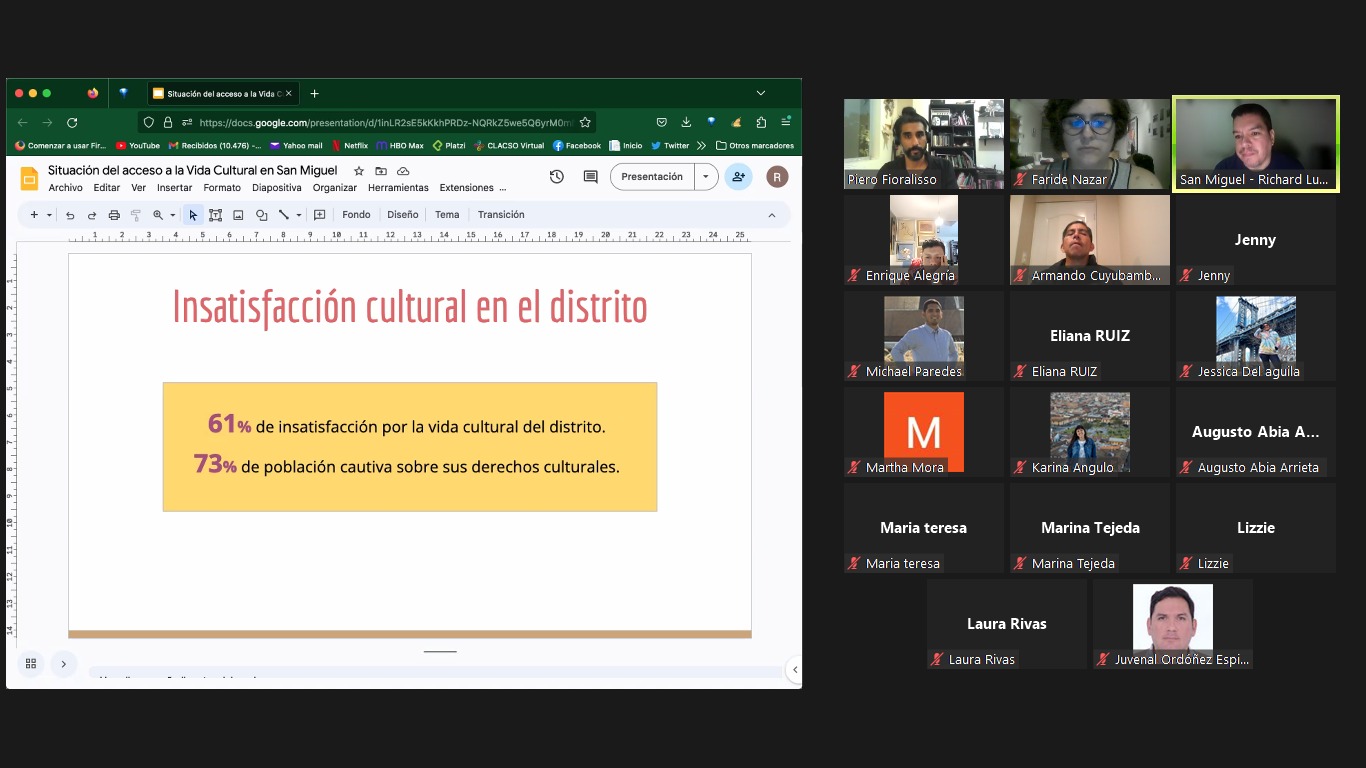Expand the zoom dropdown arrow

172,215
